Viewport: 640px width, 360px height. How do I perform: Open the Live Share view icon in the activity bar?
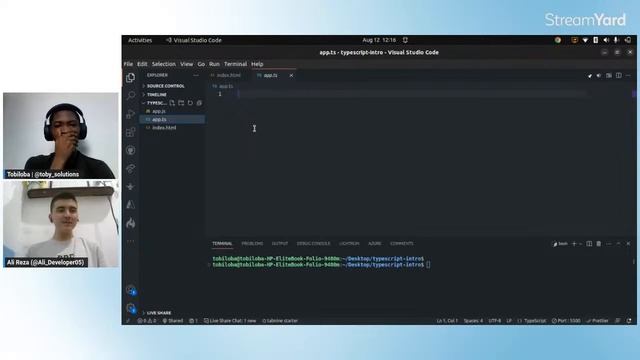tap(131, 169)
